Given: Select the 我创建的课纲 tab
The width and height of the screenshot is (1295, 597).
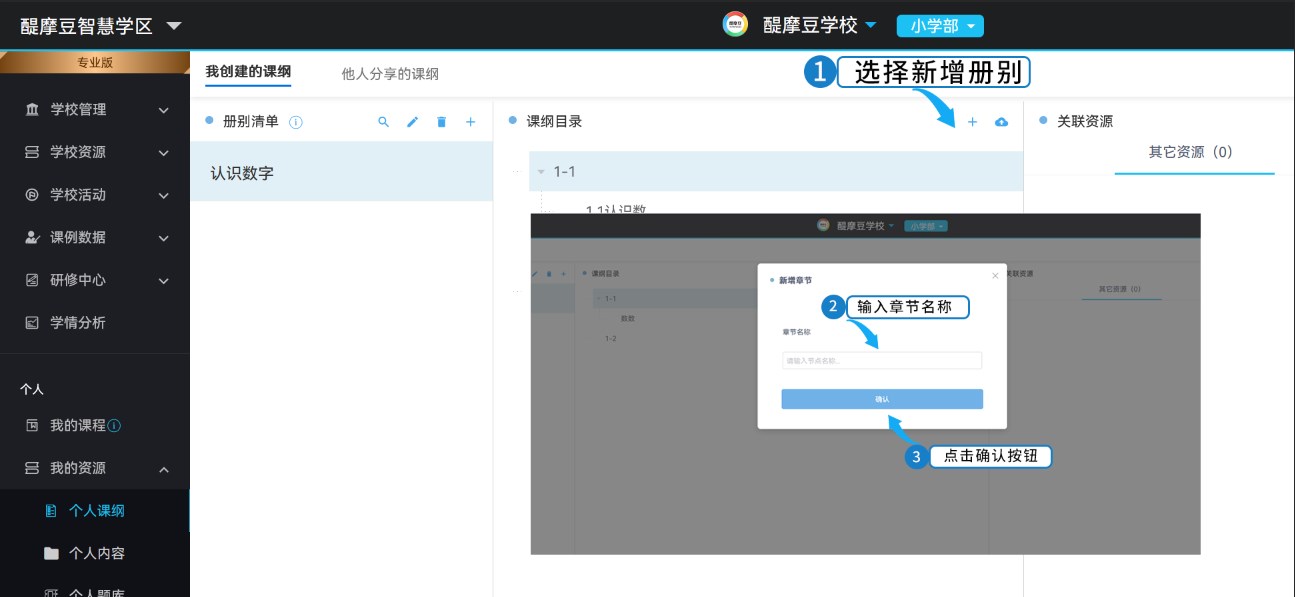Looking at the screenshot, I should [x=248, y=72].
